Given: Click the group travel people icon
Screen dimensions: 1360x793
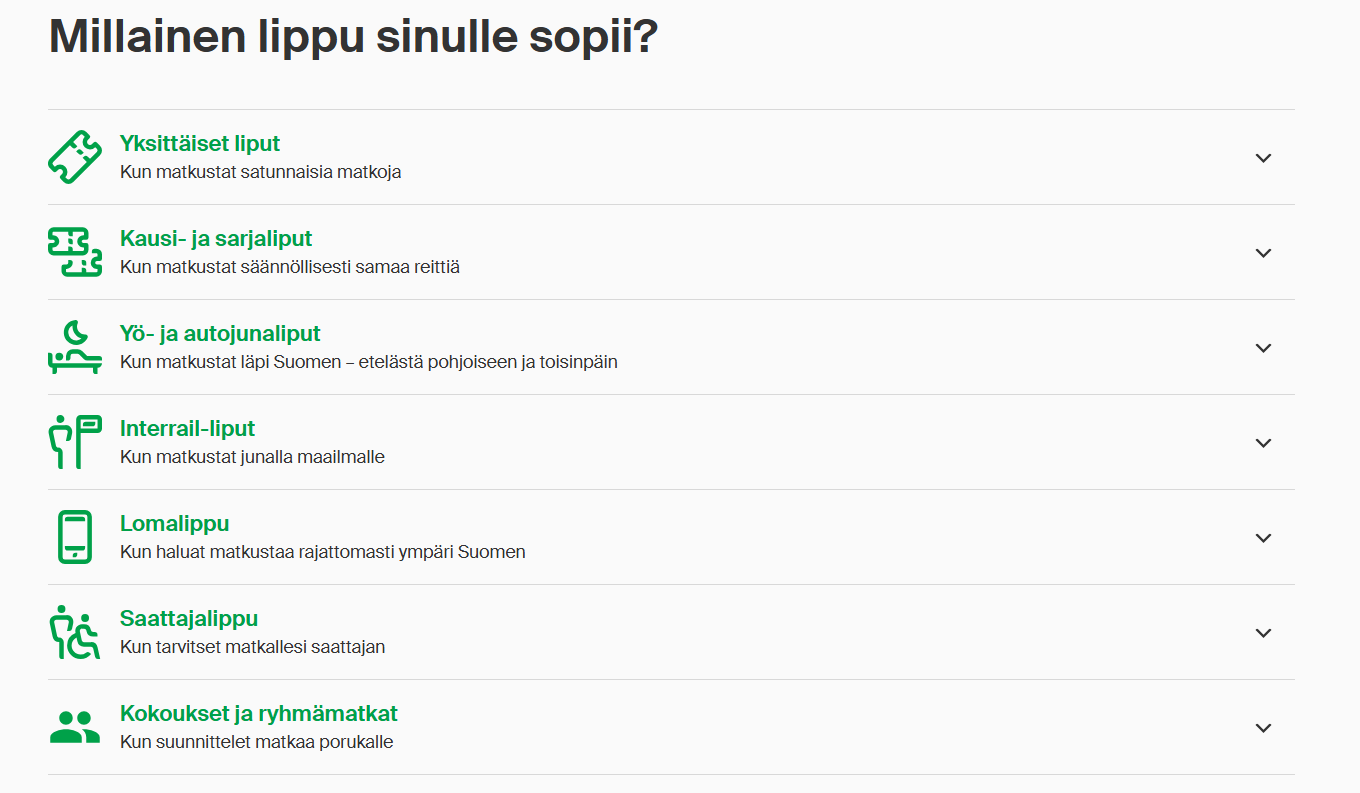Looking at the screenshot, I should point(75,727).
